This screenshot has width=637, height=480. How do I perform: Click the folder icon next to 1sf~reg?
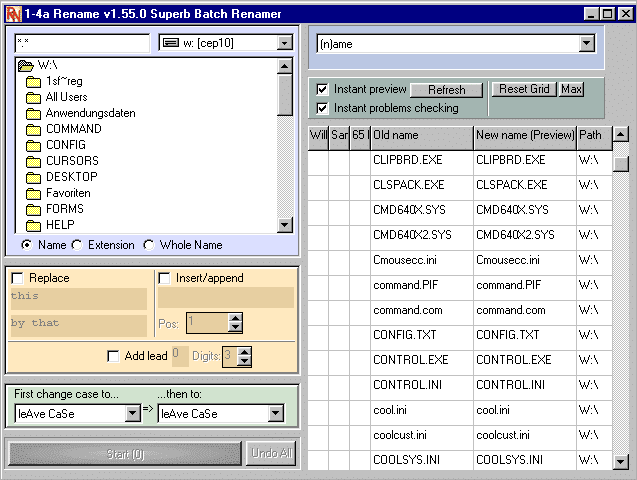[33, 82]
